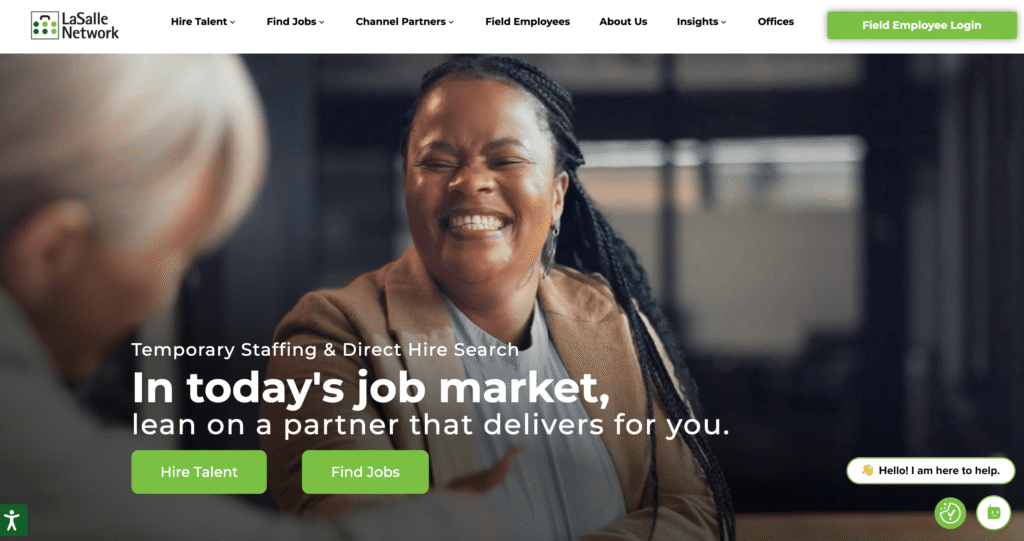The height and width of the screenshot is (541, 1024).
Task: Click the "Hello! I am here to help." chat bubble
Action: (x=931, y=470)
